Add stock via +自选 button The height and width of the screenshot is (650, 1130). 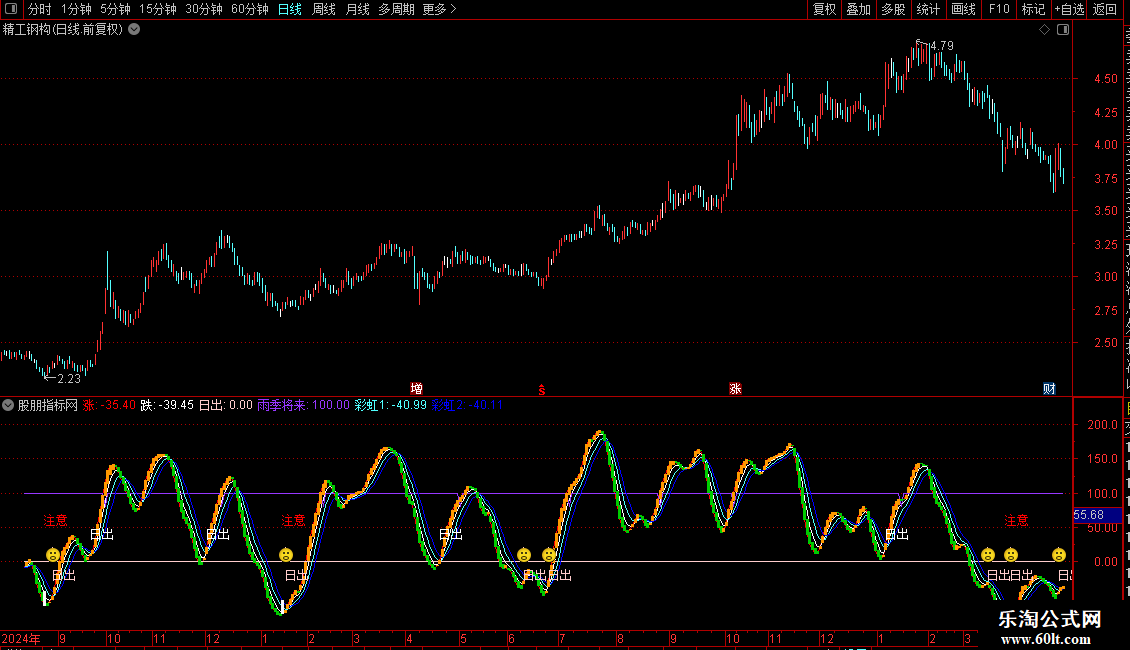pos(1069,9)
